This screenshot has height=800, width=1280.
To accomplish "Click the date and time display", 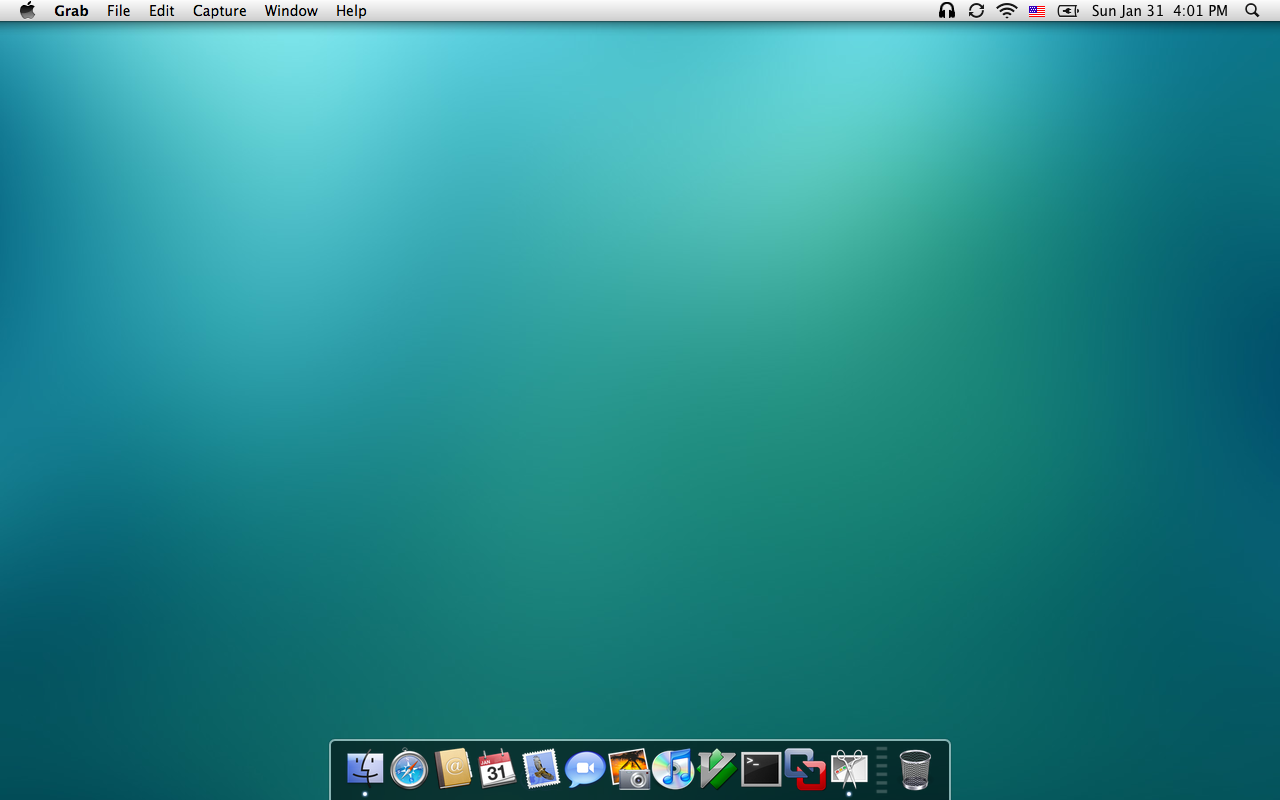I will tap(1159, 11).
